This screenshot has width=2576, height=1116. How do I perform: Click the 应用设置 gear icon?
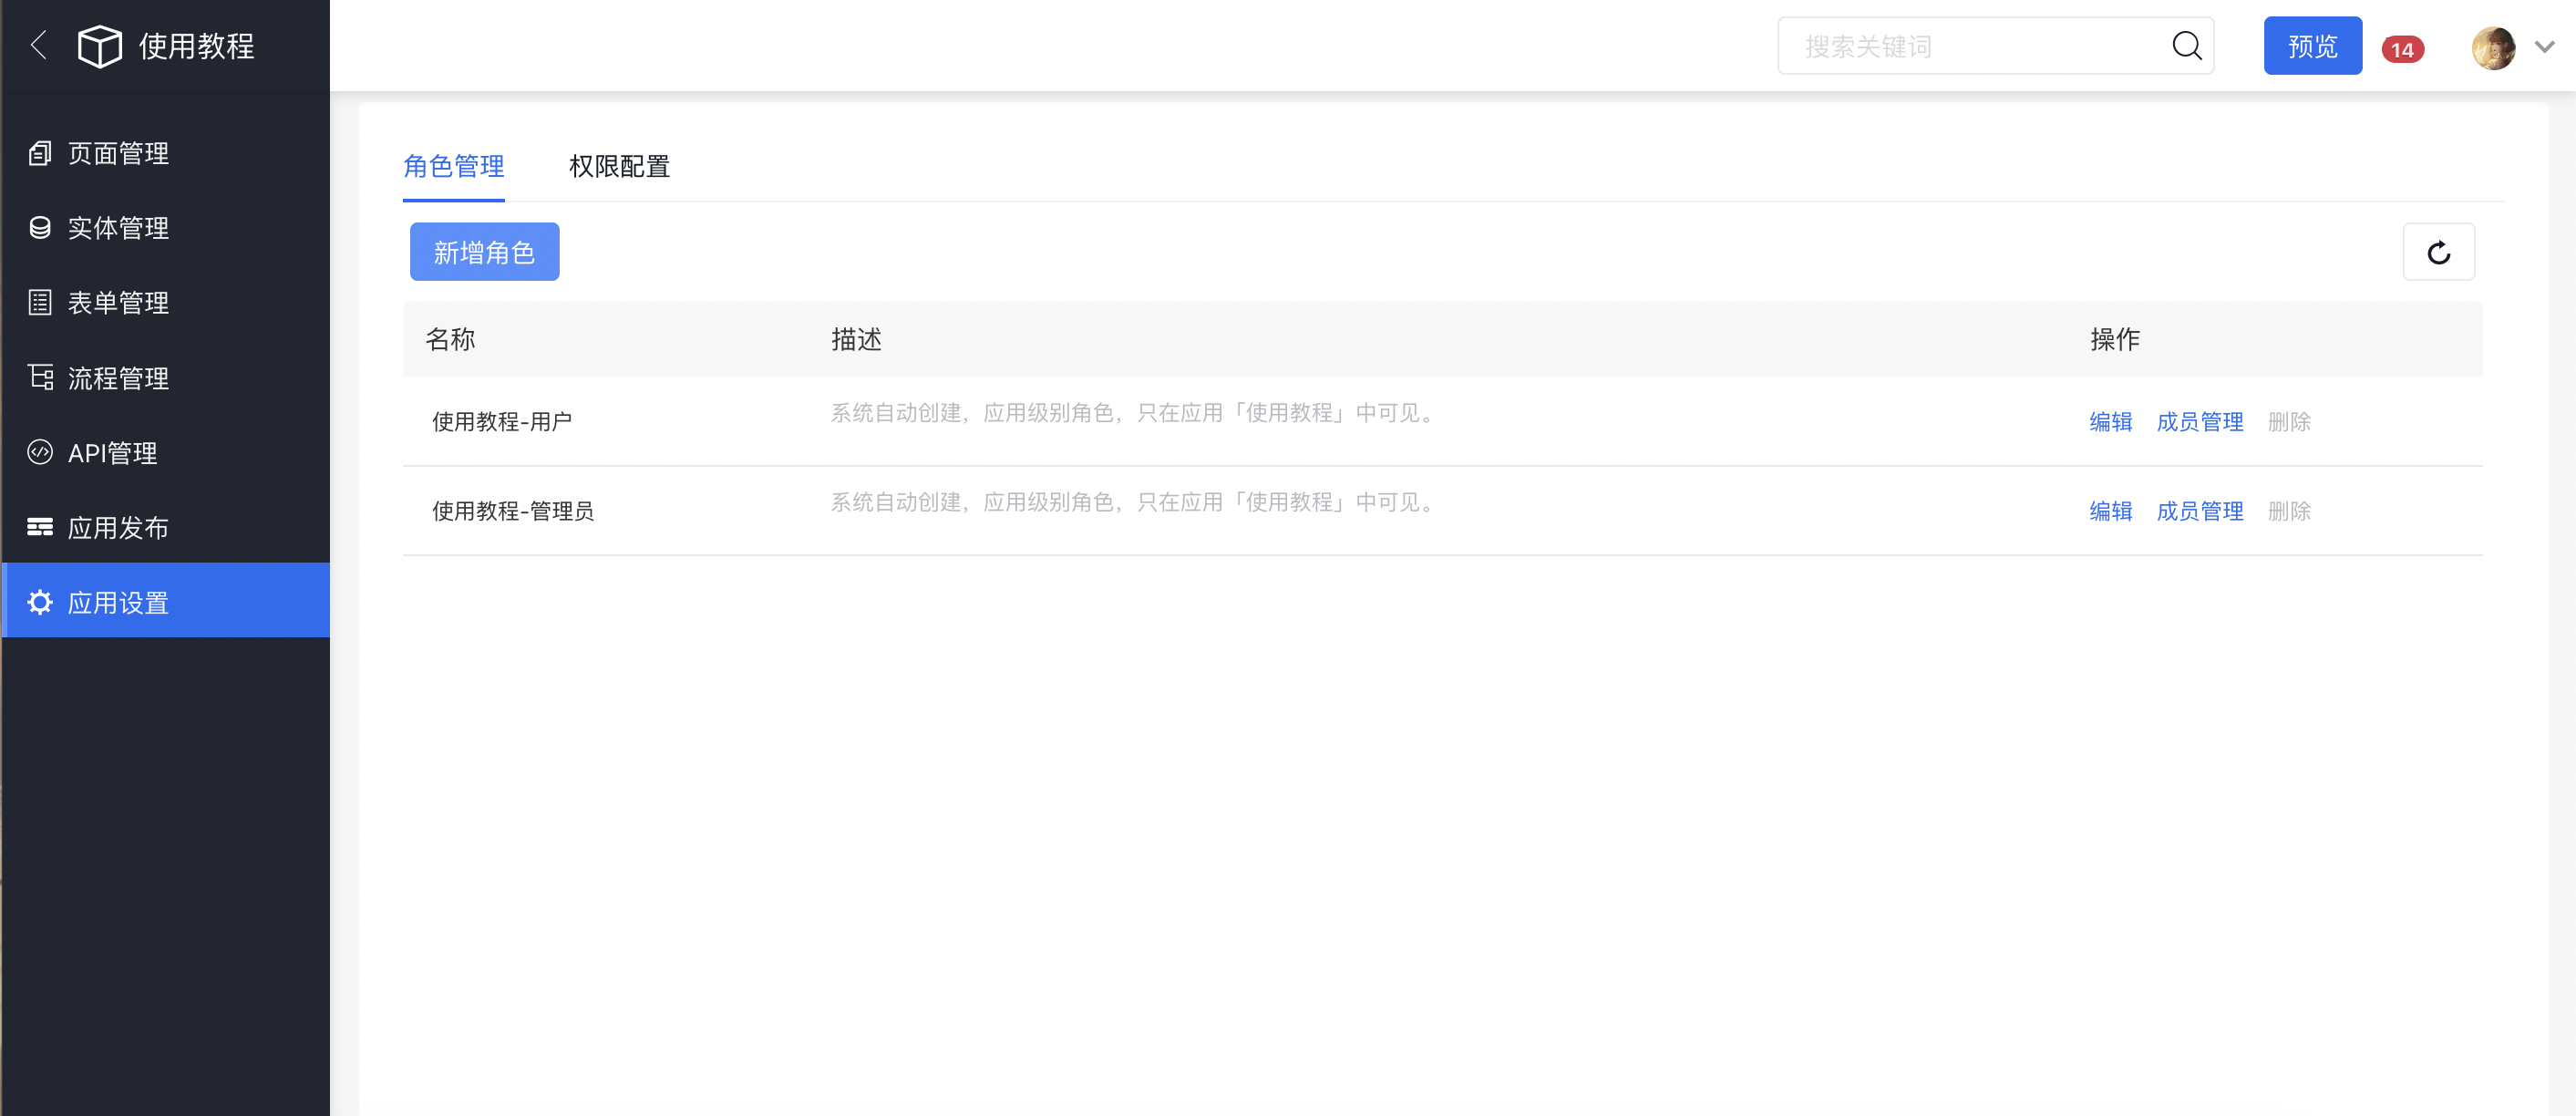tap(40, 602)
